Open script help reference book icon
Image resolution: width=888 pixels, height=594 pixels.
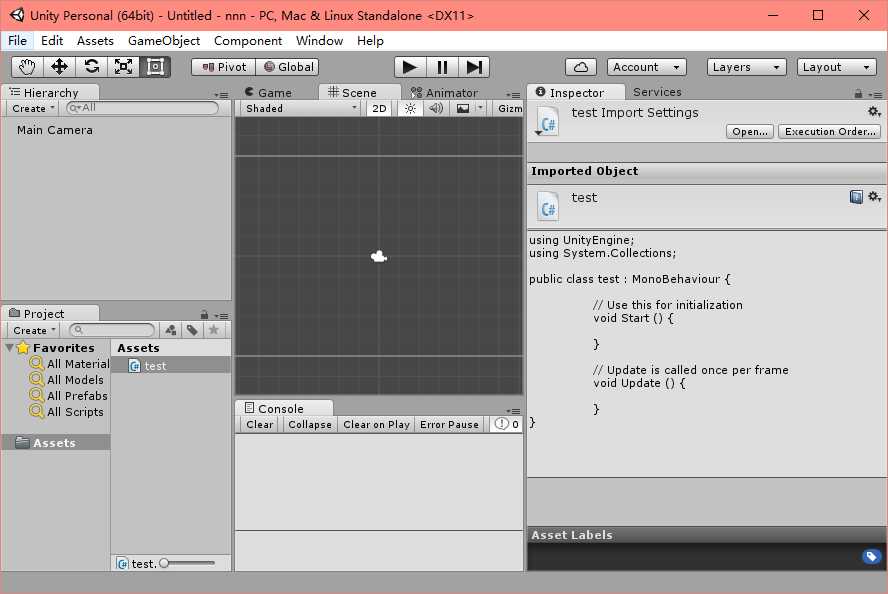click(856, 196)
